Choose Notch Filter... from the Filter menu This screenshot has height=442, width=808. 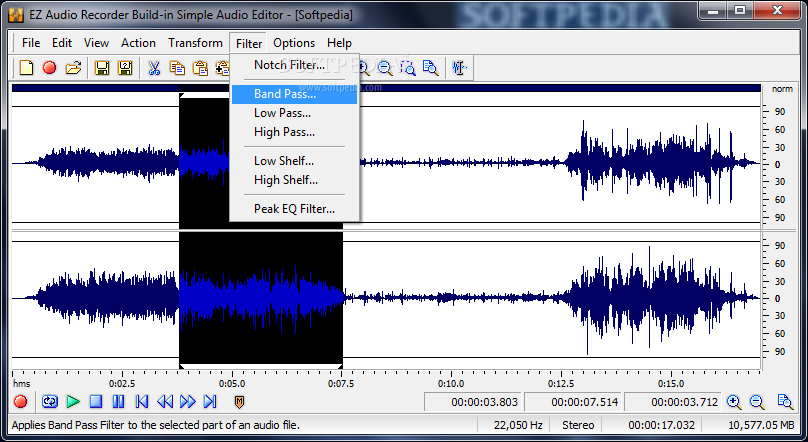(294, 65)
